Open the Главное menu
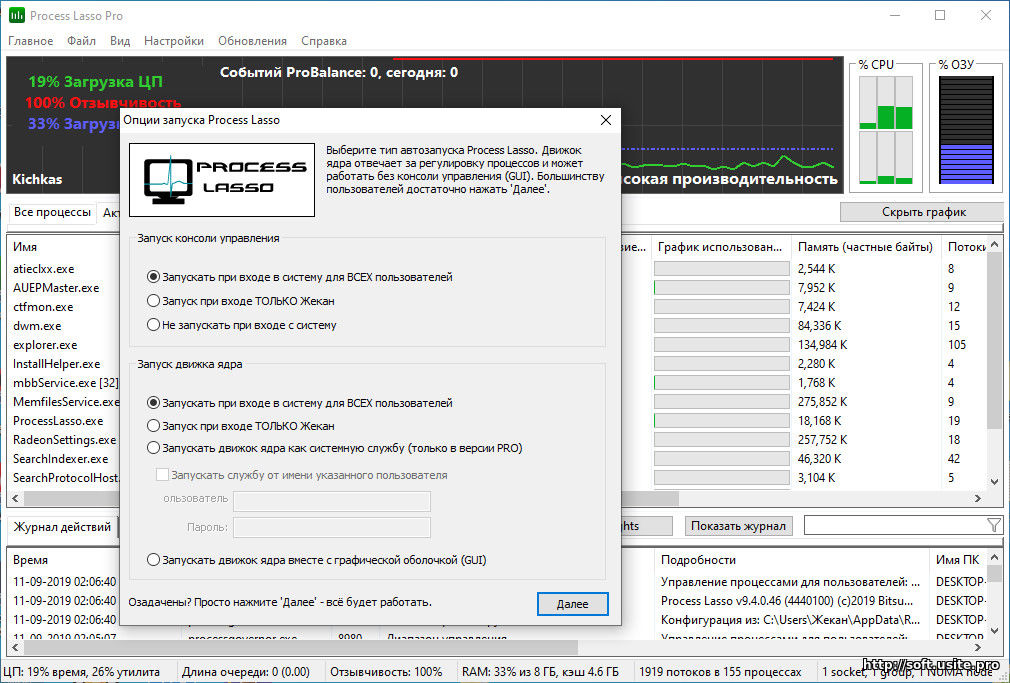1010x683 pixels. [x=31, y=41]
